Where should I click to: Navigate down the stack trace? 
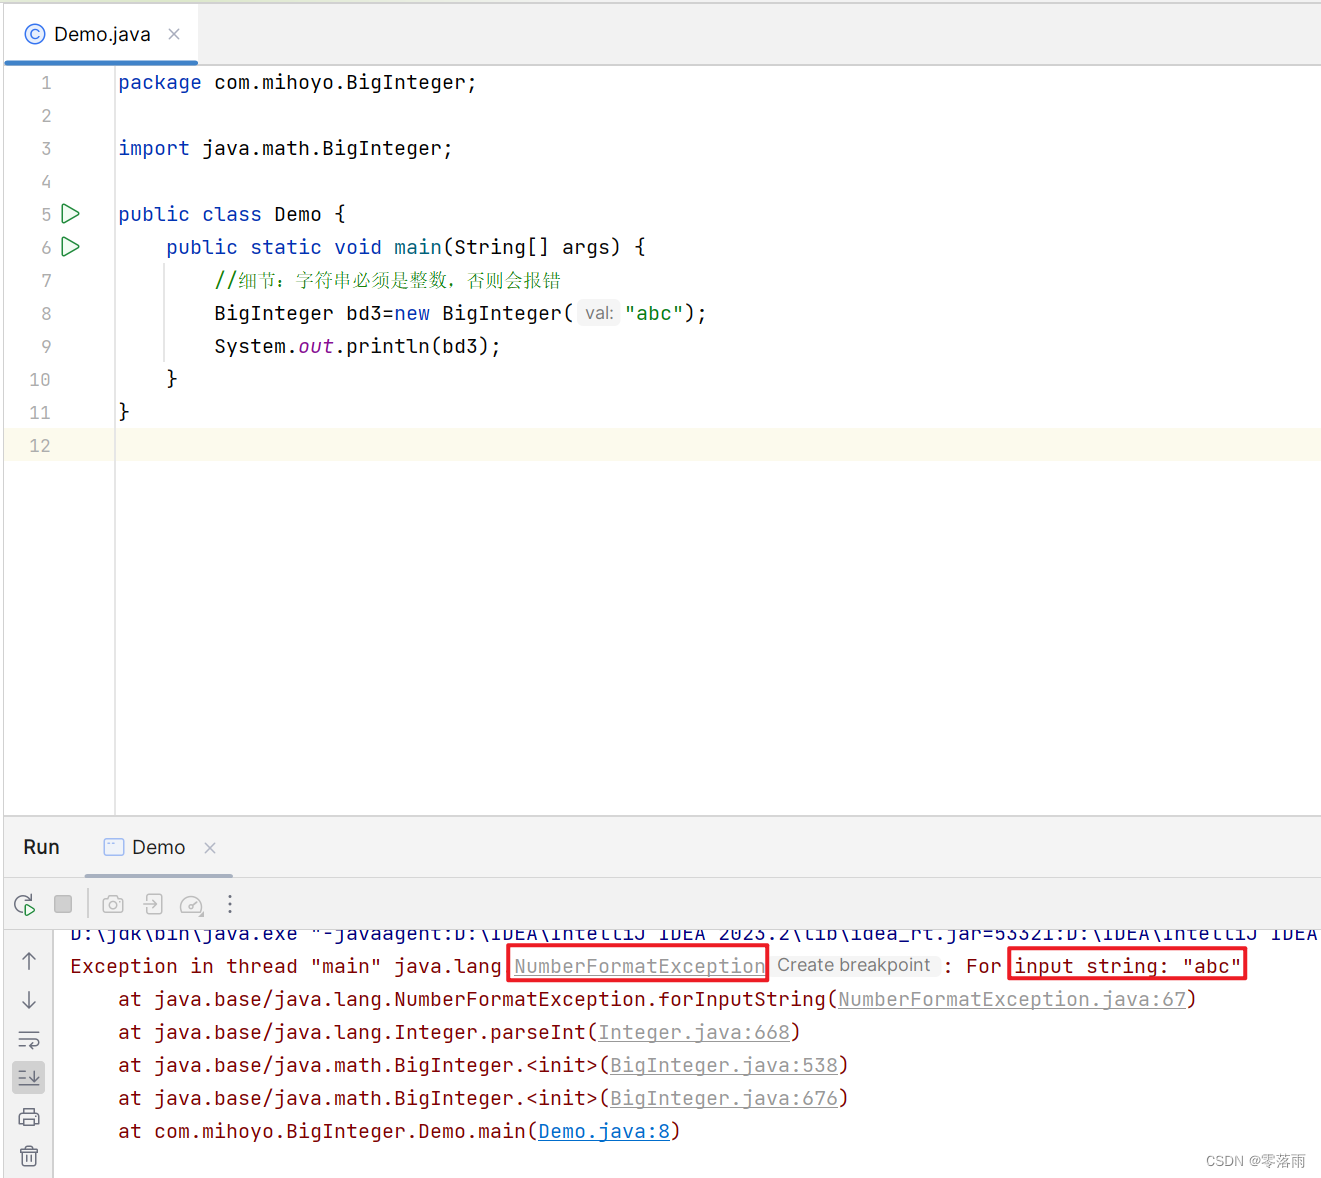pyautogui.click(x=29, y=1000)
